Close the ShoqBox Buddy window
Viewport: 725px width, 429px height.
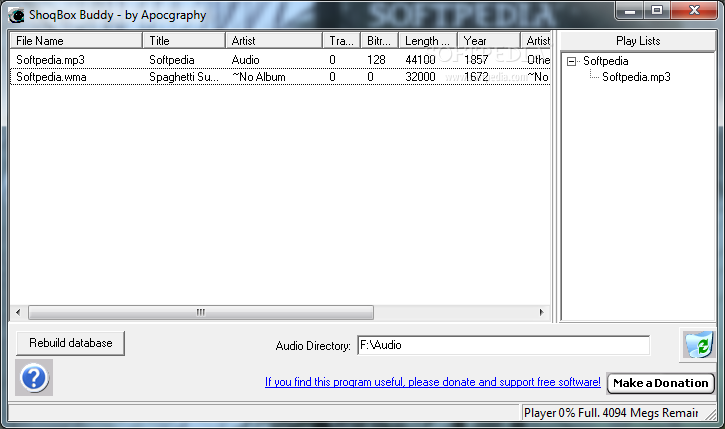[694, 11]
